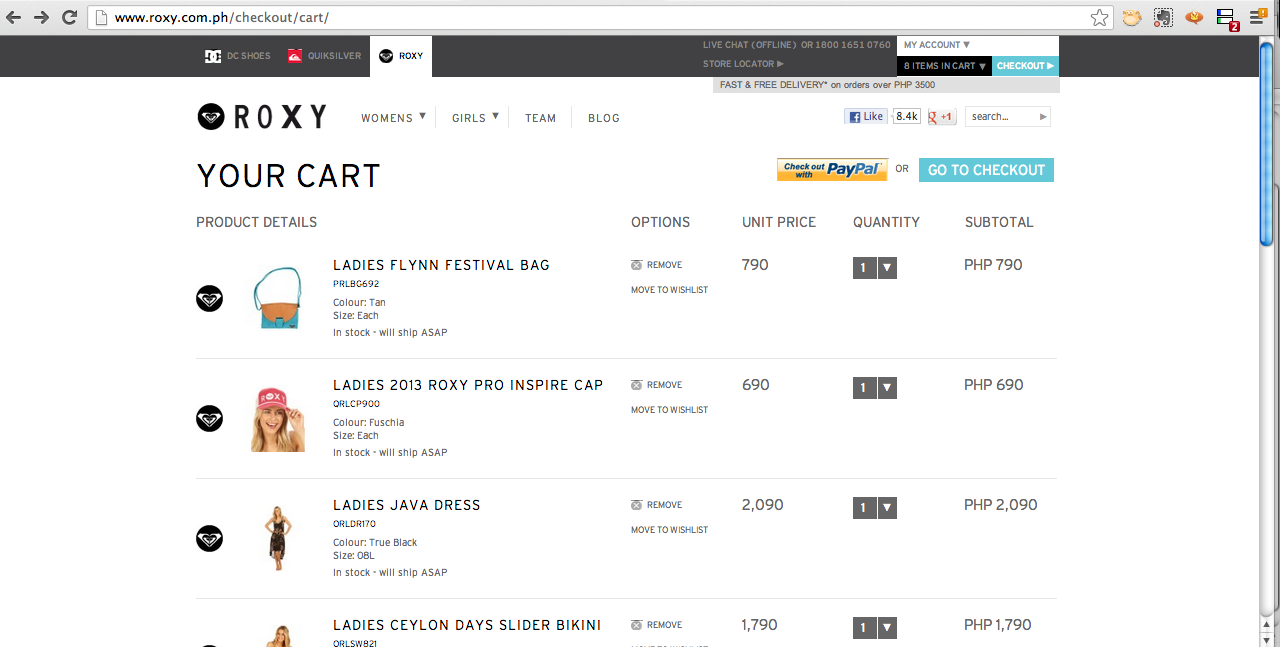Click the browser back arrow
The width and height of the screenshot is (1280, 647).
click(x=15, y=17)
